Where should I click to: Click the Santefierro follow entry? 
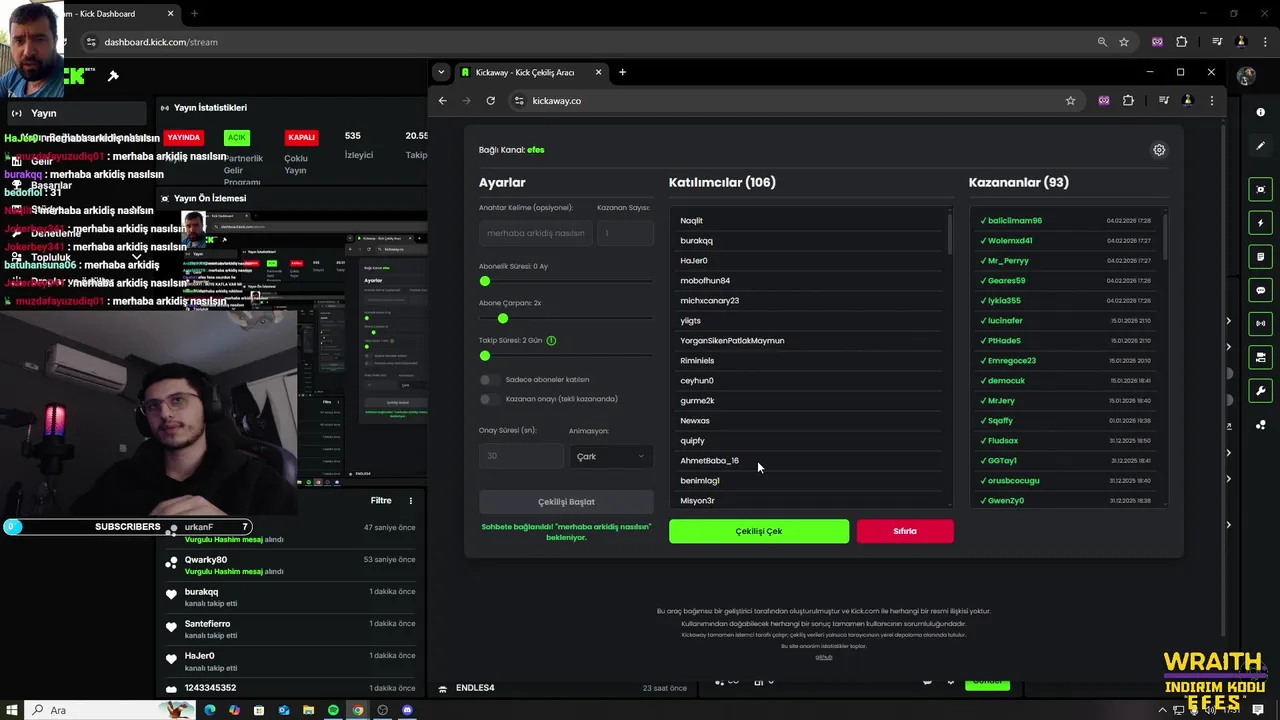290,629
